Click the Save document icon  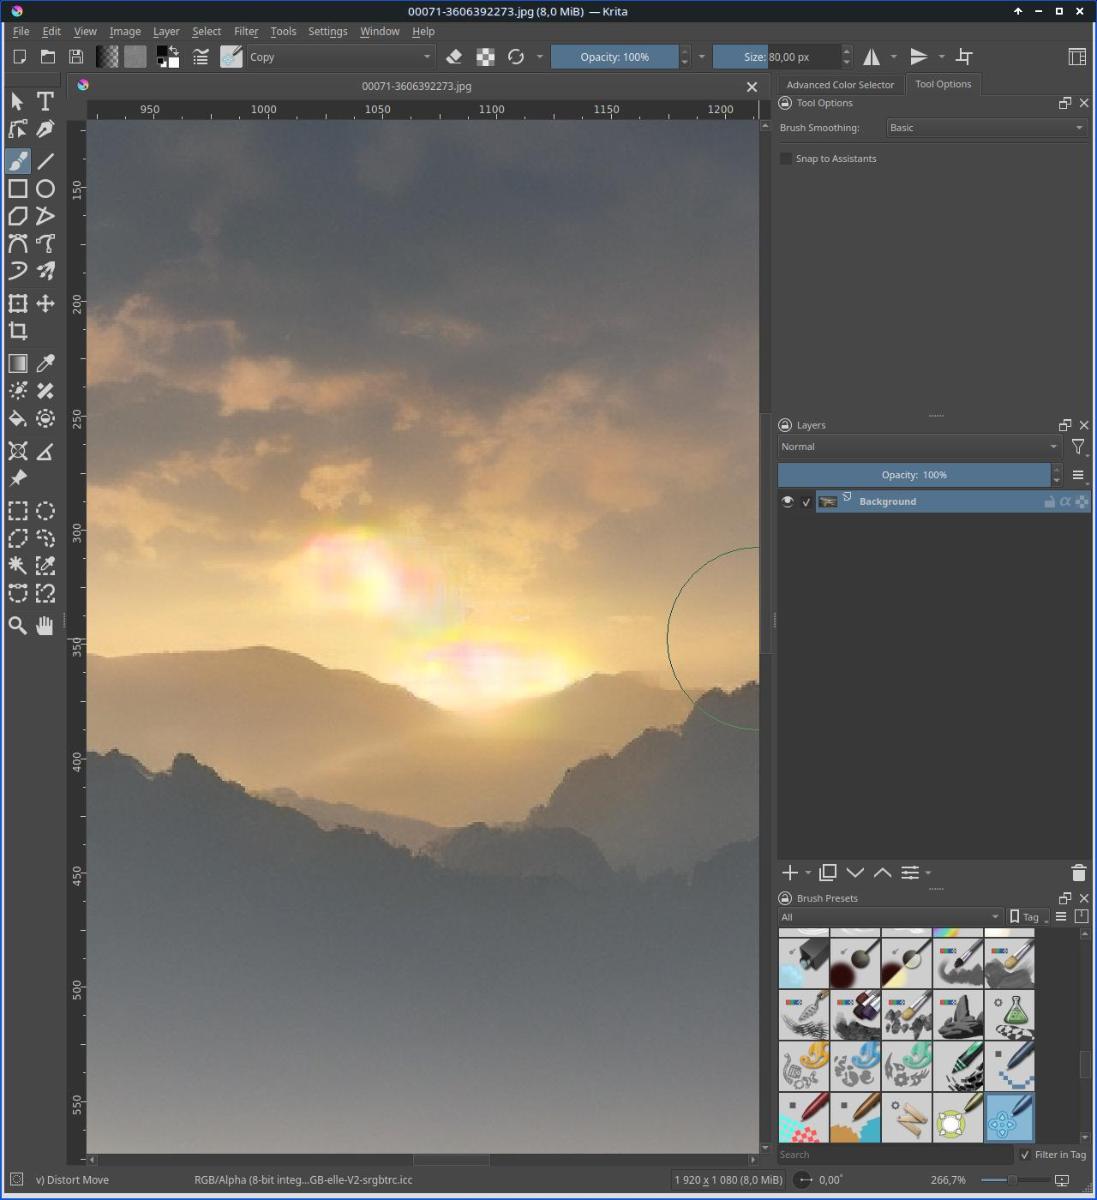(75, 57)
